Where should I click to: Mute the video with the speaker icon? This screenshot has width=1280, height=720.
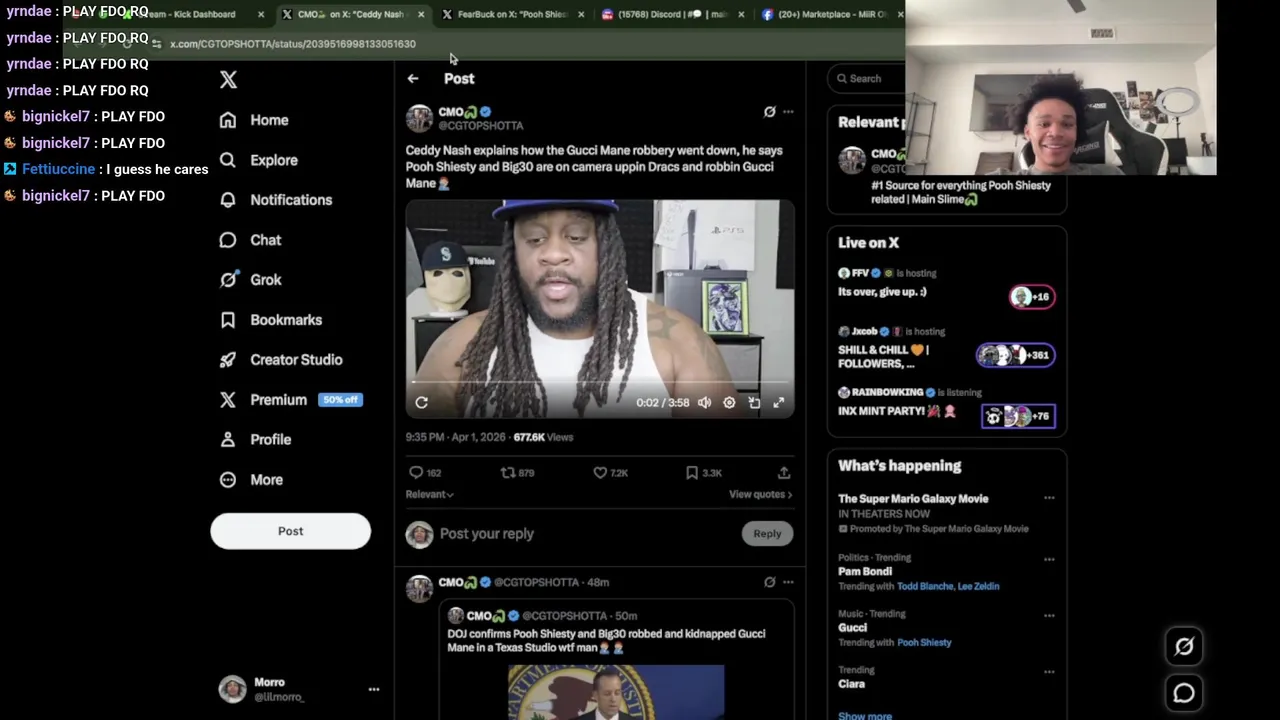click(x=704, y=403)
